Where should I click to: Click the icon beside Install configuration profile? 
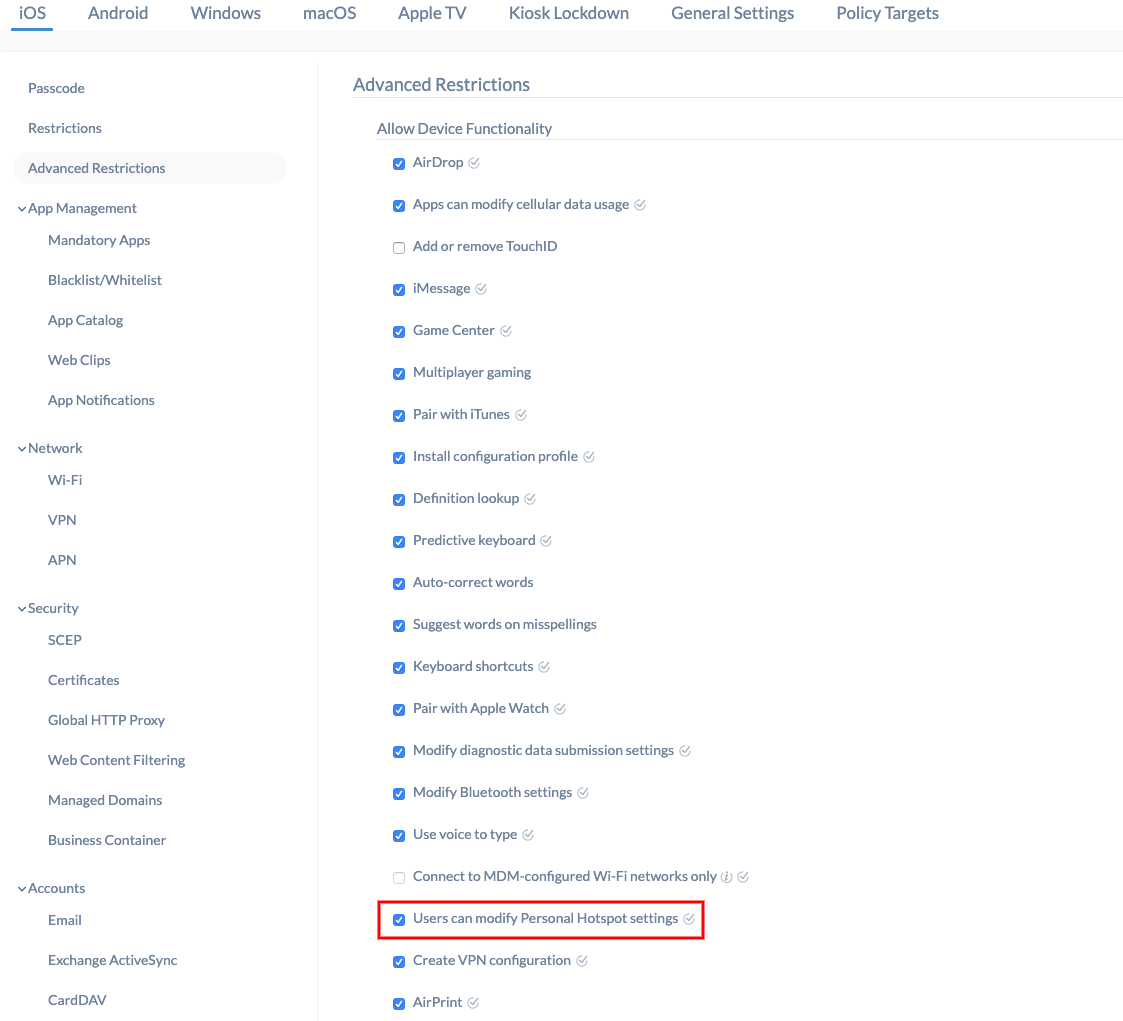tap(589, 457)
